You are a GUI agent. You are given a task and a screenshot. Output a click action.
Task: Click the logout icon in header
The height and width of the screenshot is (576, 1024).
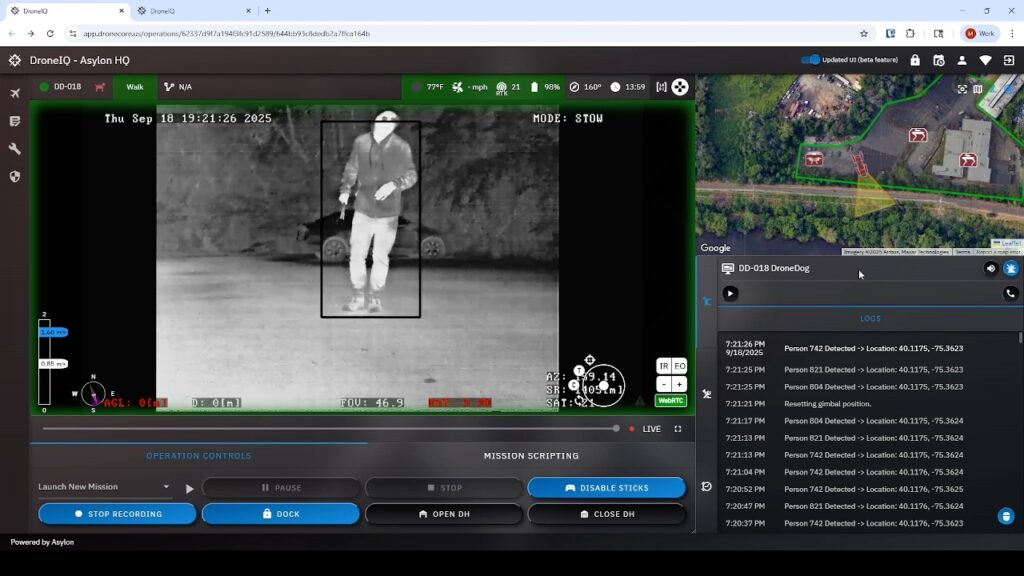pyautogui.click(x=1009, y=60)
